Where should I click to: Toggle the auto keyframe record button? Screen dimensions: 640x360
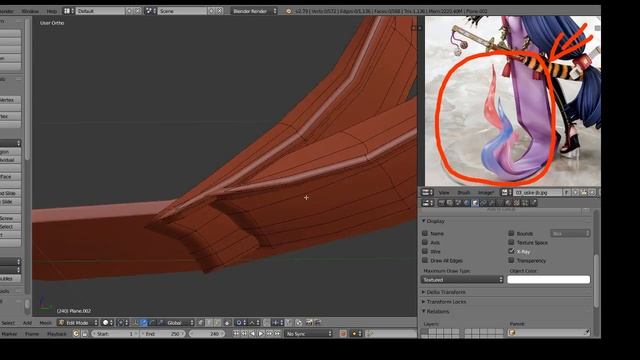343,334
